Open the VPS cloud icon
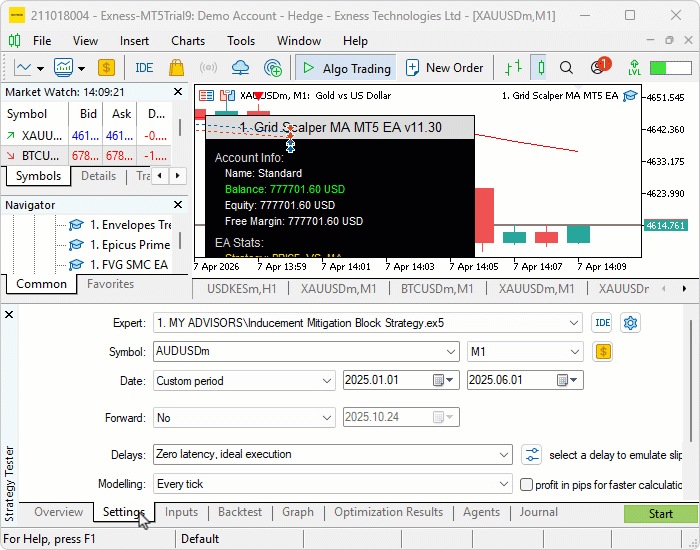This screenshot has height=550, width=700. [241, 68]
